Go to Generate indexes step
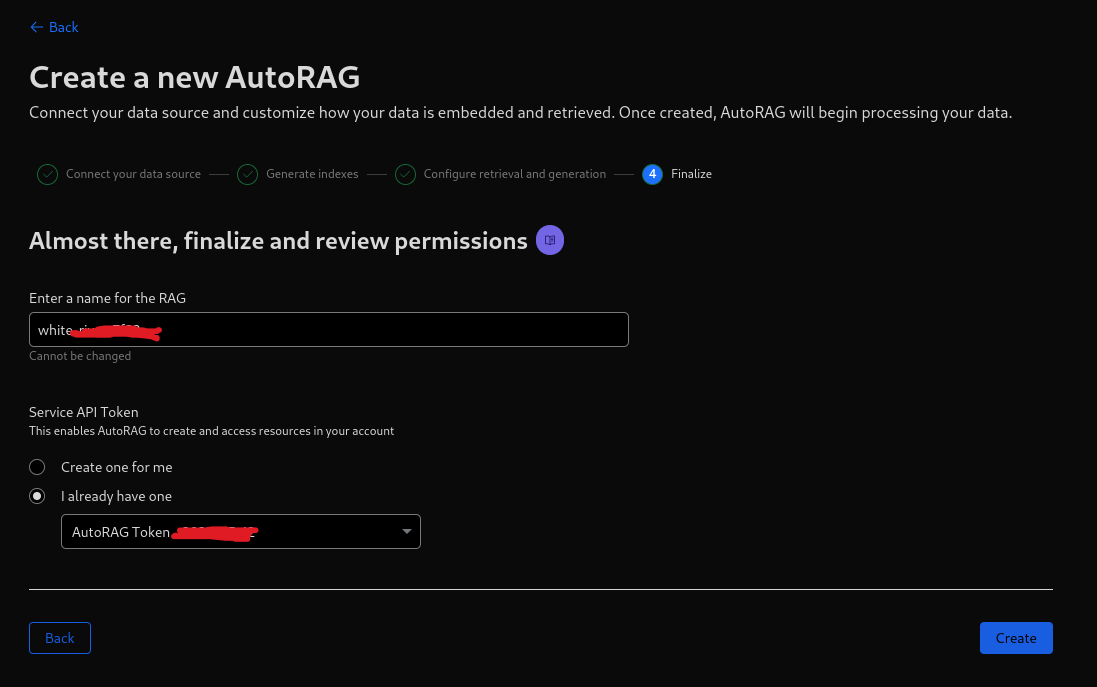This screenshot has height=687, width=1097. (312, 174)
